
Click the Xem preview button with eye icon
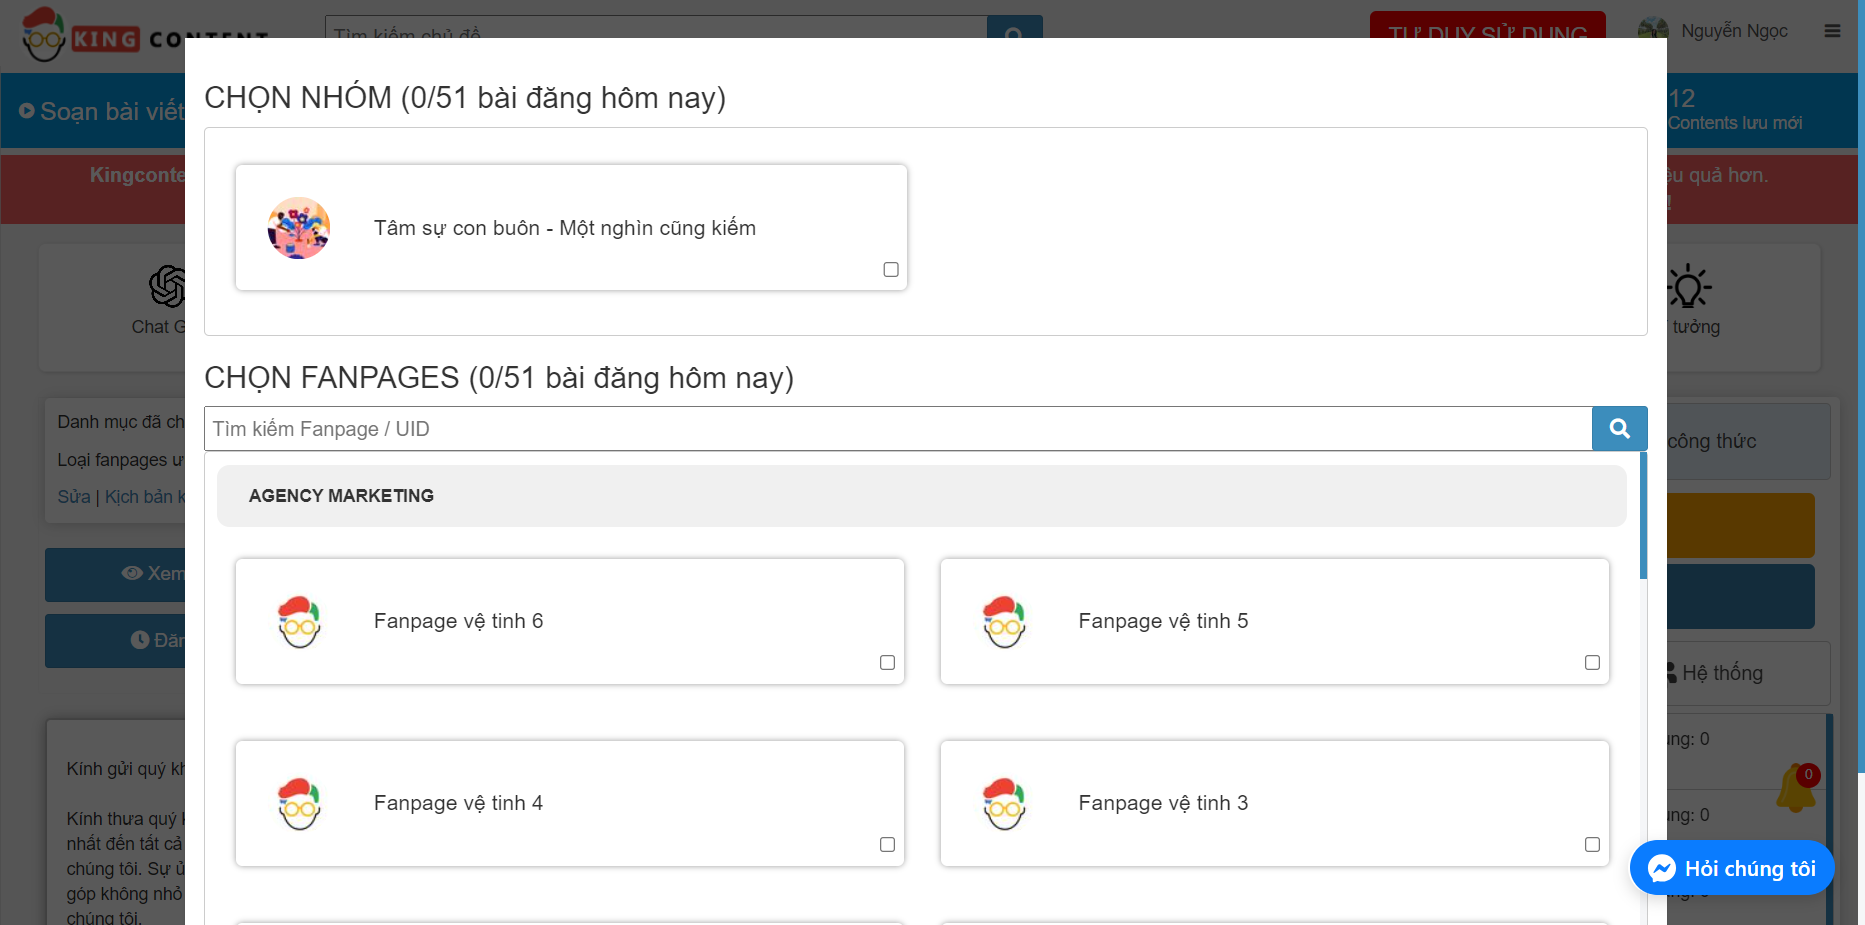point(115,574)
